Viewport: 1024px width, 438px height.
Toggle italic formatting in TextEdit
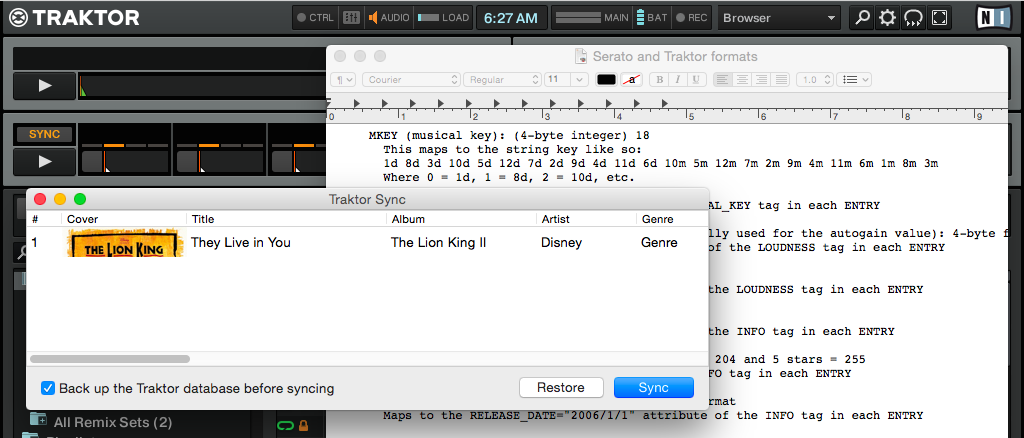[x=678, y=80]
